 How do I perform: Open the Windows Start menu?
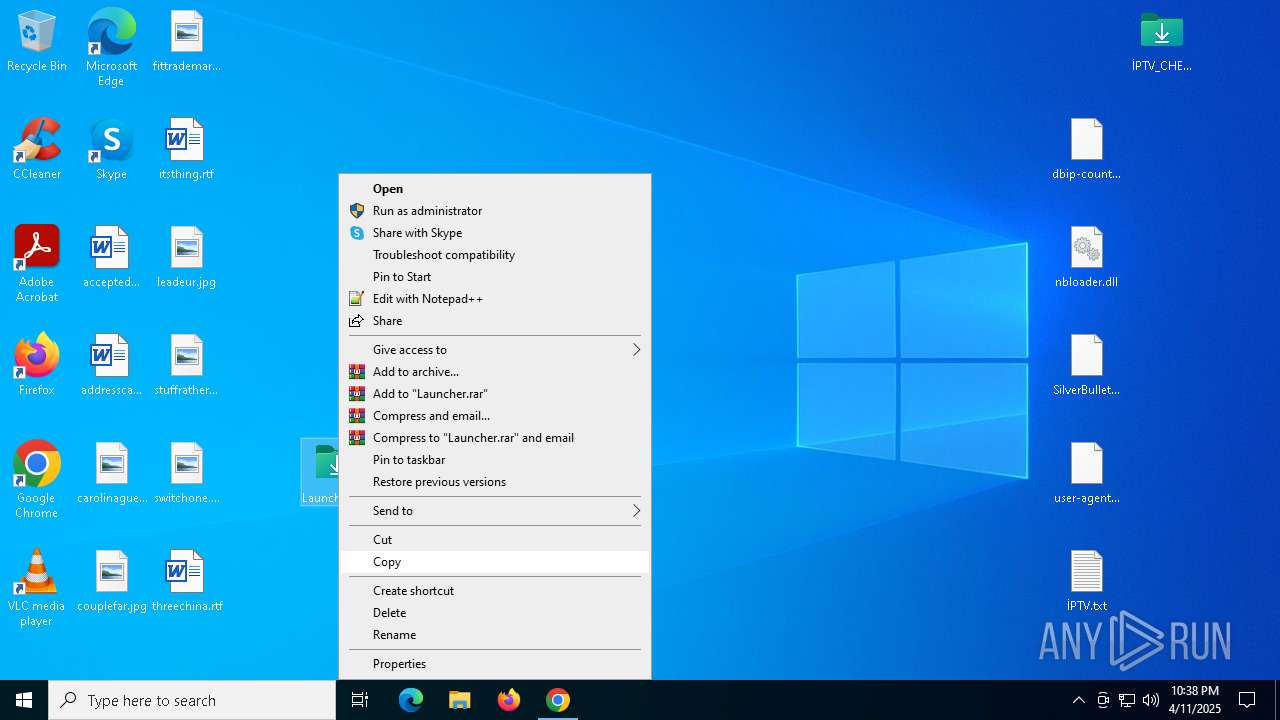pyautogui.click(x=24, y=700)
